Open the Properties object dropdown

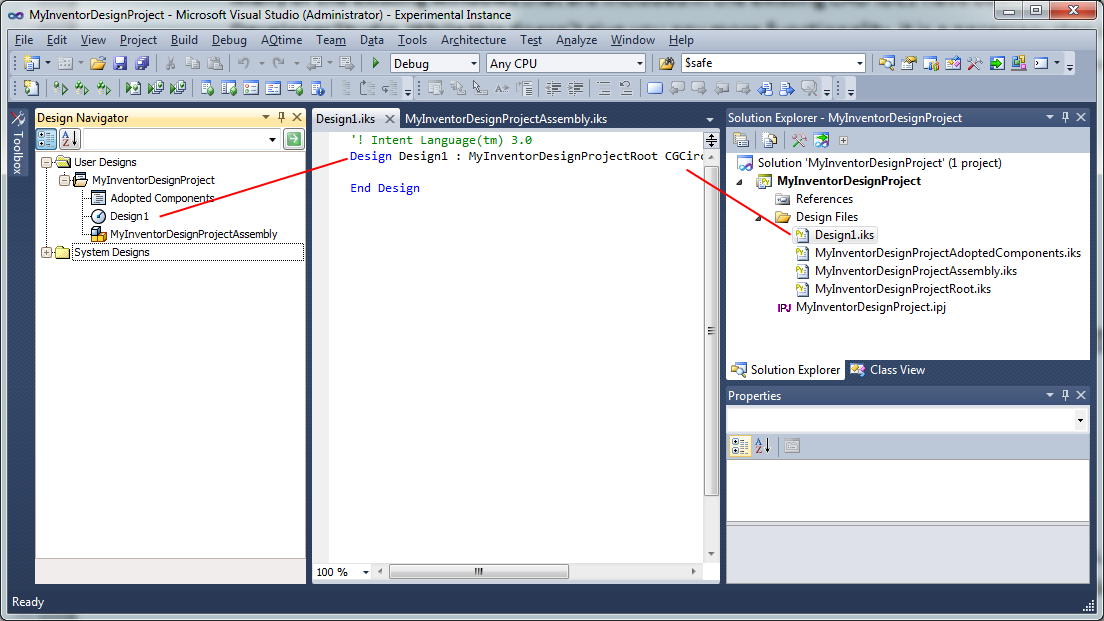[1080, 420]
